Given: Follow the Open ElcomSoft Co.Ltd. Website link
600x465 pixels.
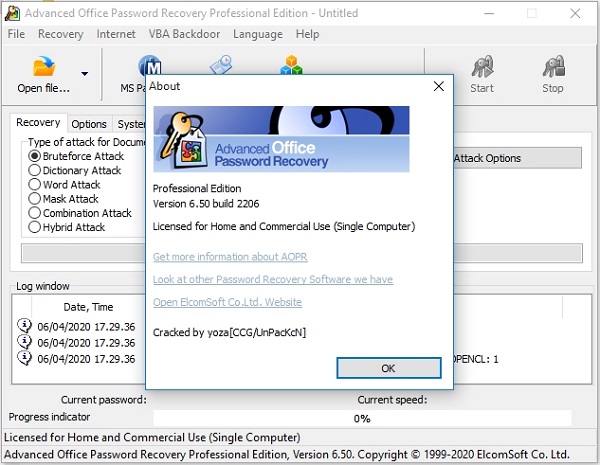Looking at the screenshot, I should tap(227, 302).
